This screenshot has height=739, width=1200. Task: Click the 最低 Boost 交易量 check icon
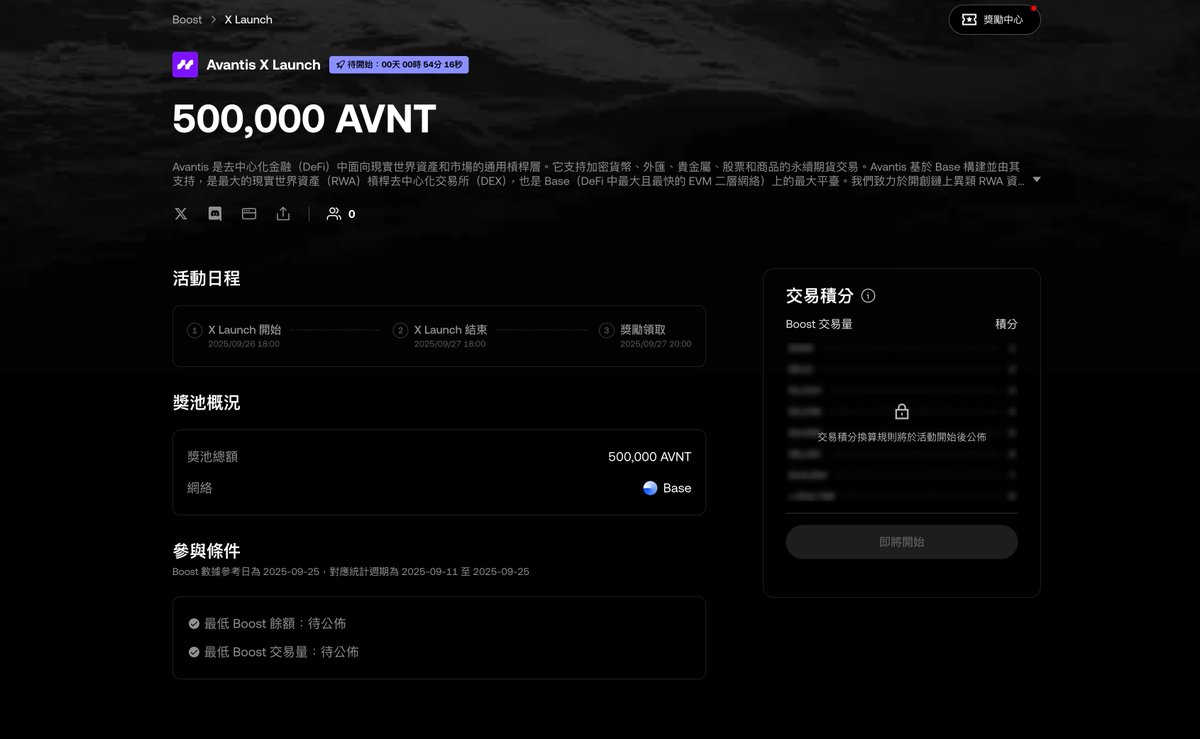194,652
